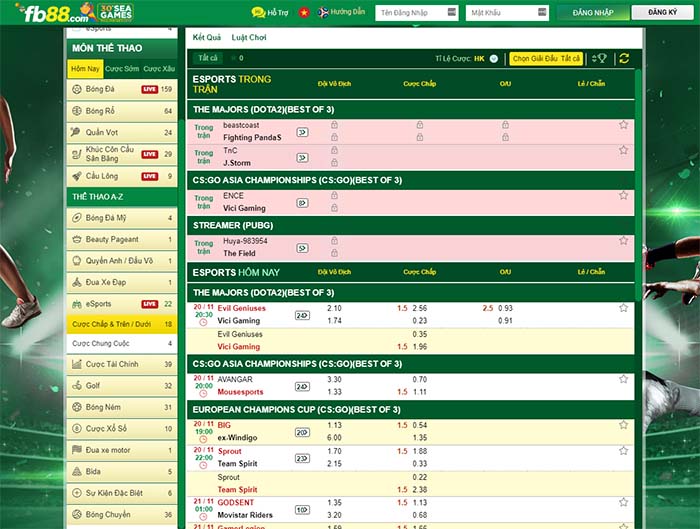This screenshot has height=529, width=700.
Task: Switch to the Cược Sớm tab
Action: [x=122, y=69]
